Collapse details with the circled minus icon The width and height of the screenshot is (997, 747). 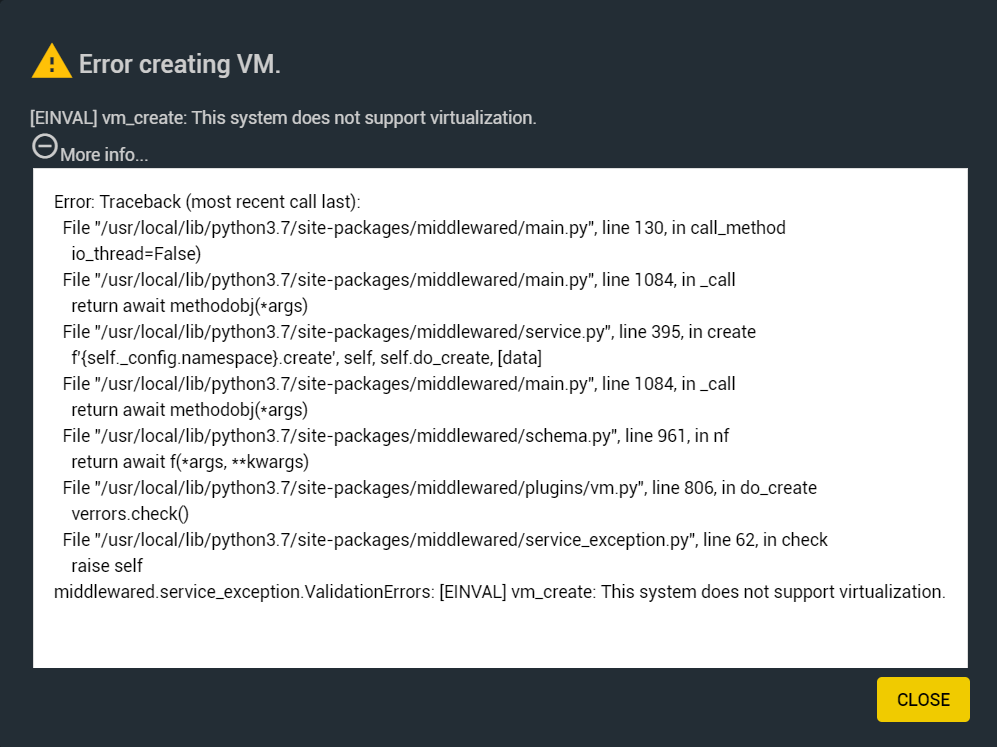point(45,146)
